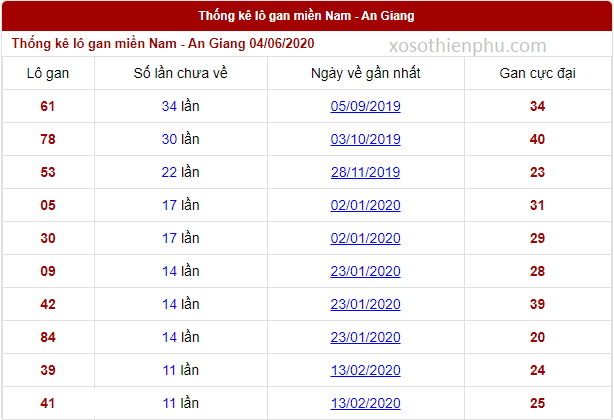Open 02/01/2020 link in row 05
This screenshot has height=420, width=614.
[365, 205]
